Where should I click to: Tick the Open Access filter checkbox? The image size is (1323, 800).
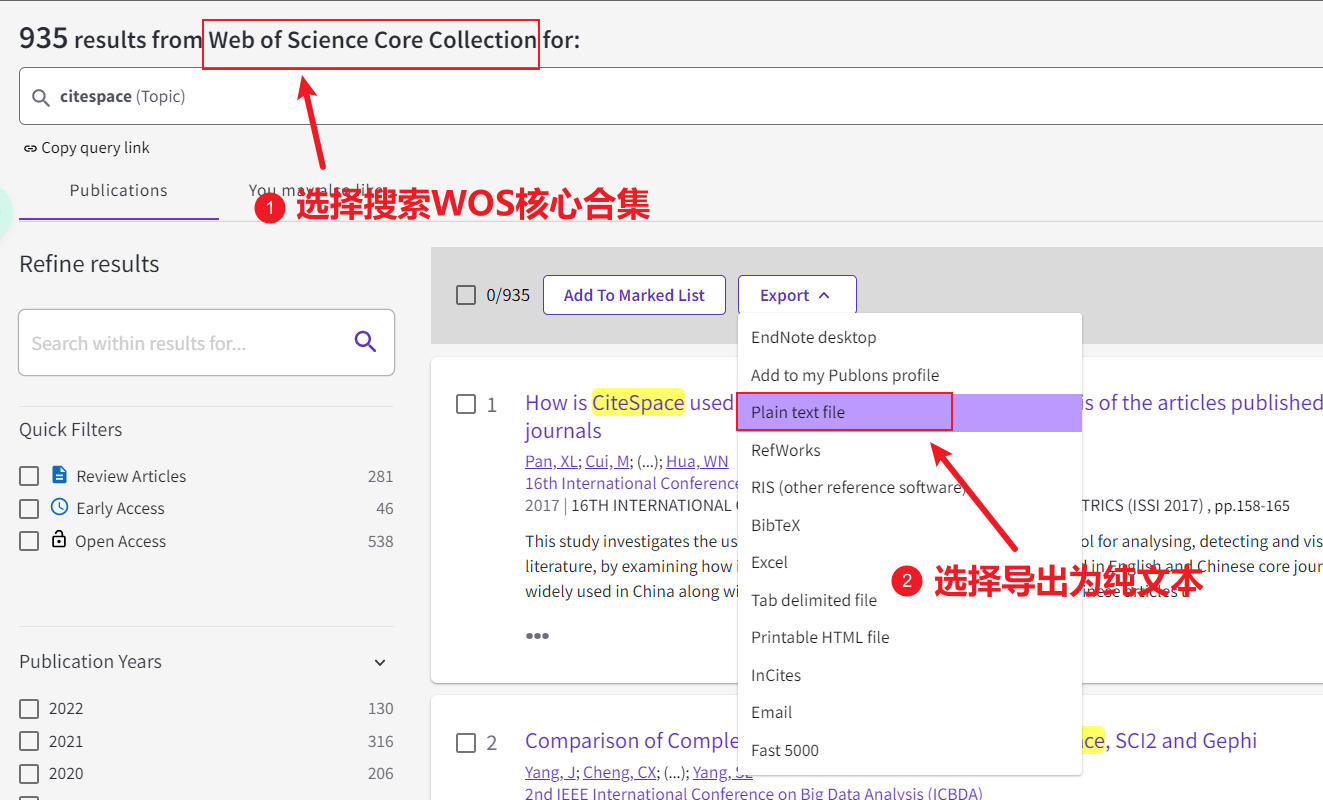click(29, 541)
